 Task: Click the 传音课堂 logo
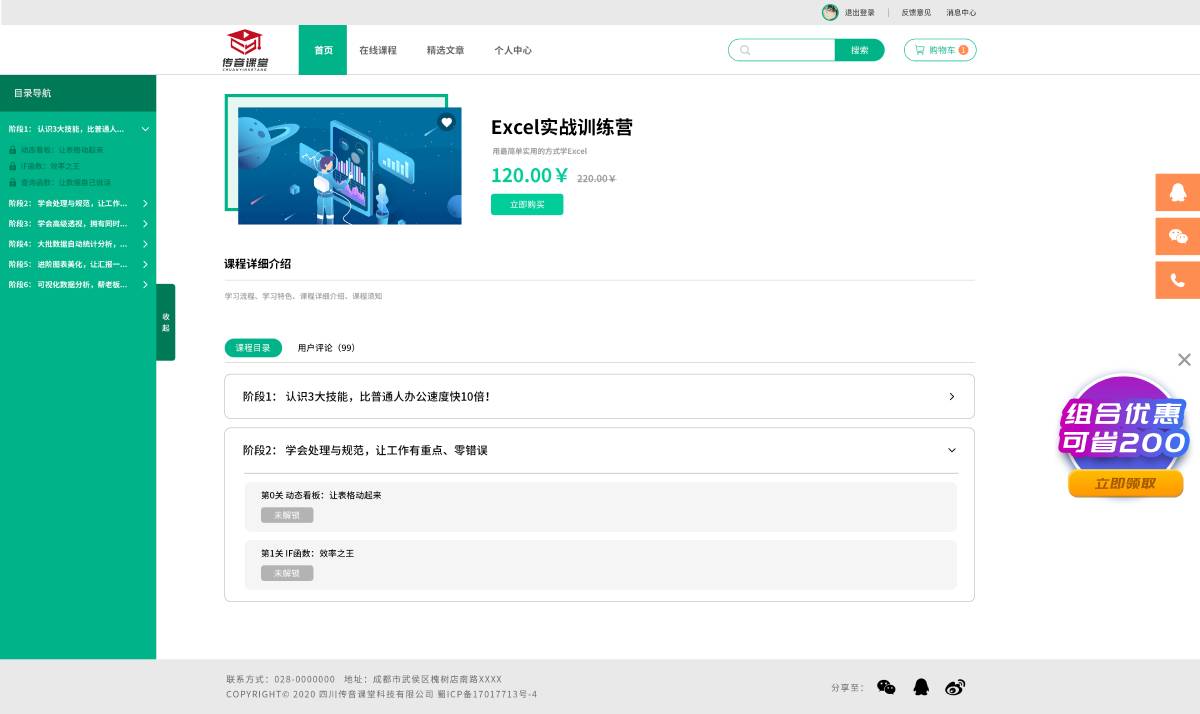[243, 48]
